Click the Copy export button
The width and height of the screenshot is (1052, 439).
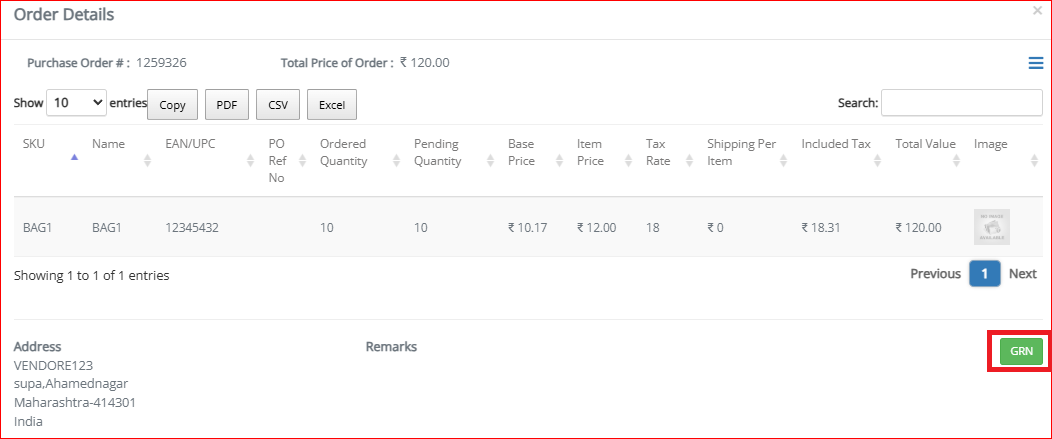172,105
